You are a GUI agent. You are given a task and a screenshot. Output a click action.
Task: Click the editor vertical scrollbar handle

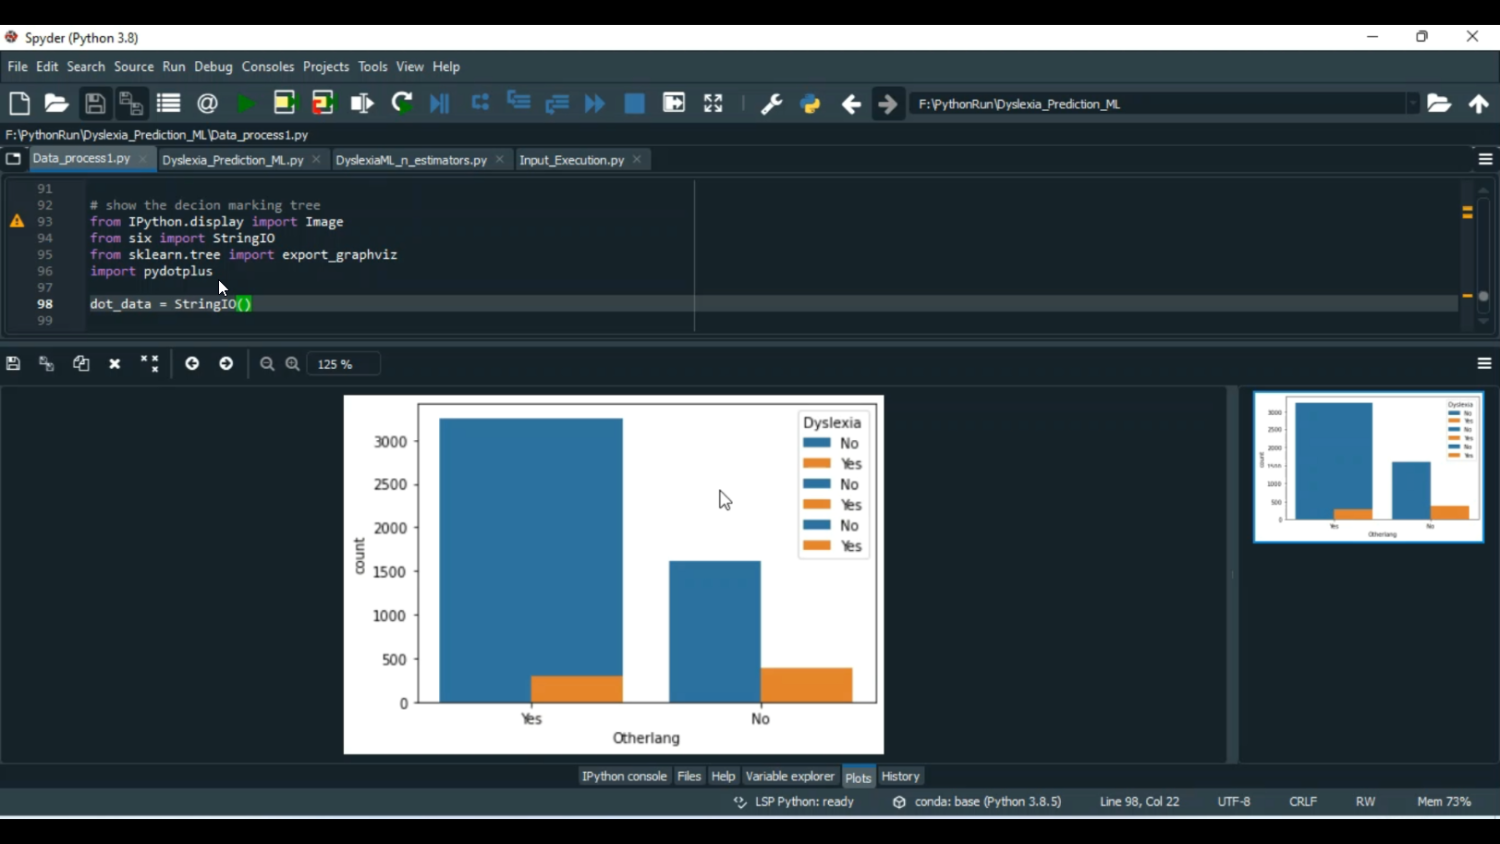[x=1483, y=296]
